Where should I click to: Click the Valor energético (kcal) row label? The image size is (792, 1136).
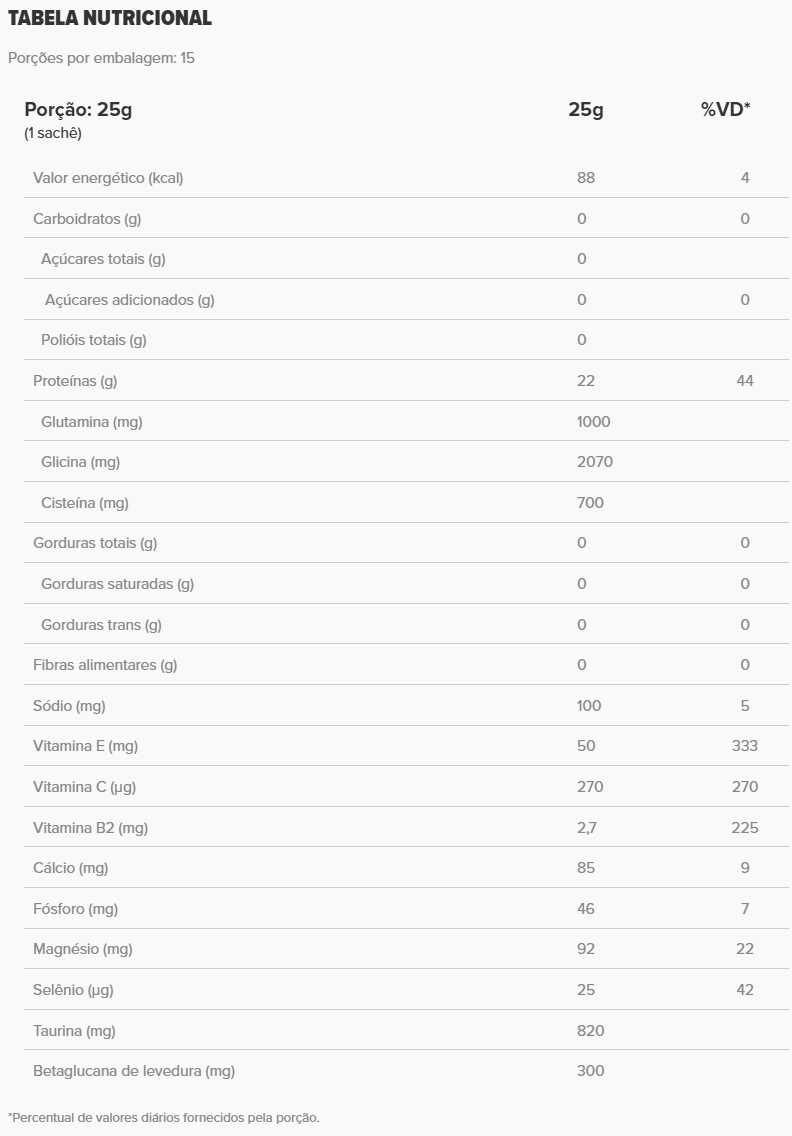108,178
